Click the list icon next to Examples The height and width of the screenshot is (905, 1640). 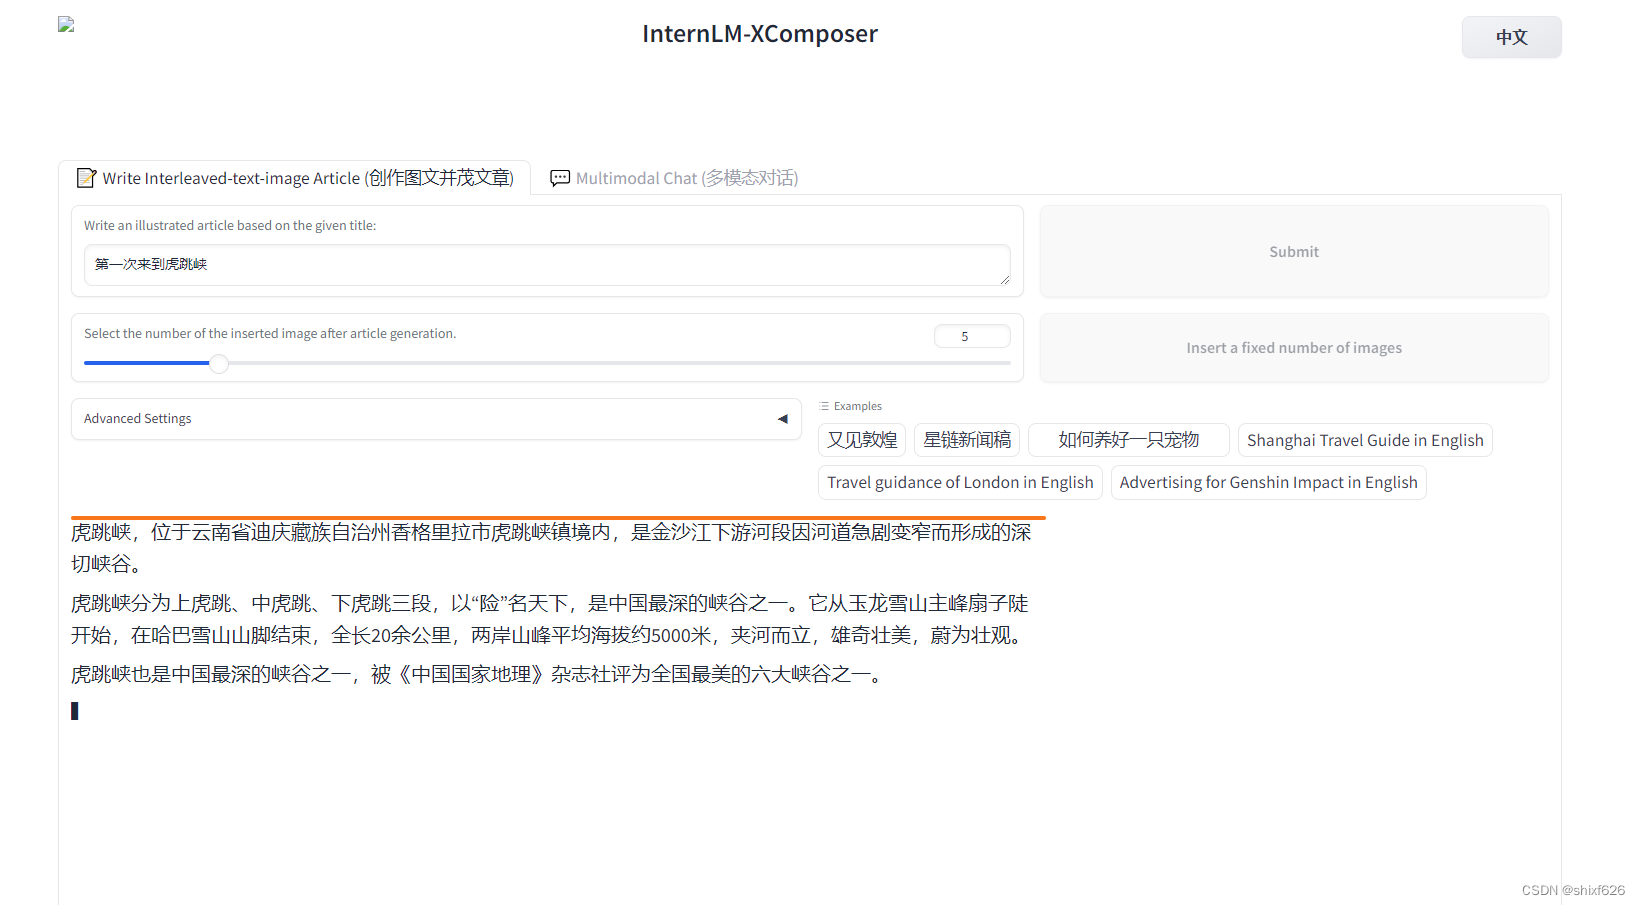[824, 405]
